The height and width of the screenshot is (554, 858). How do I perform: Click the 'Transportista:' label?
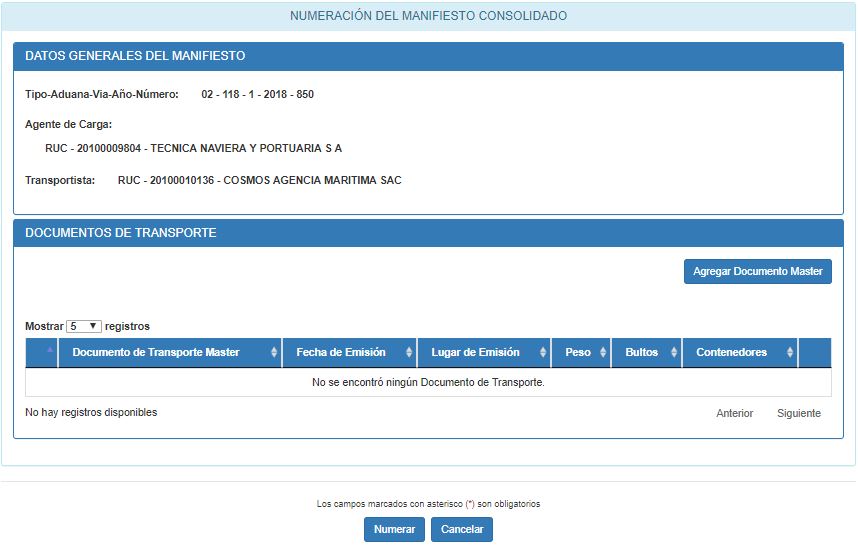60,180
